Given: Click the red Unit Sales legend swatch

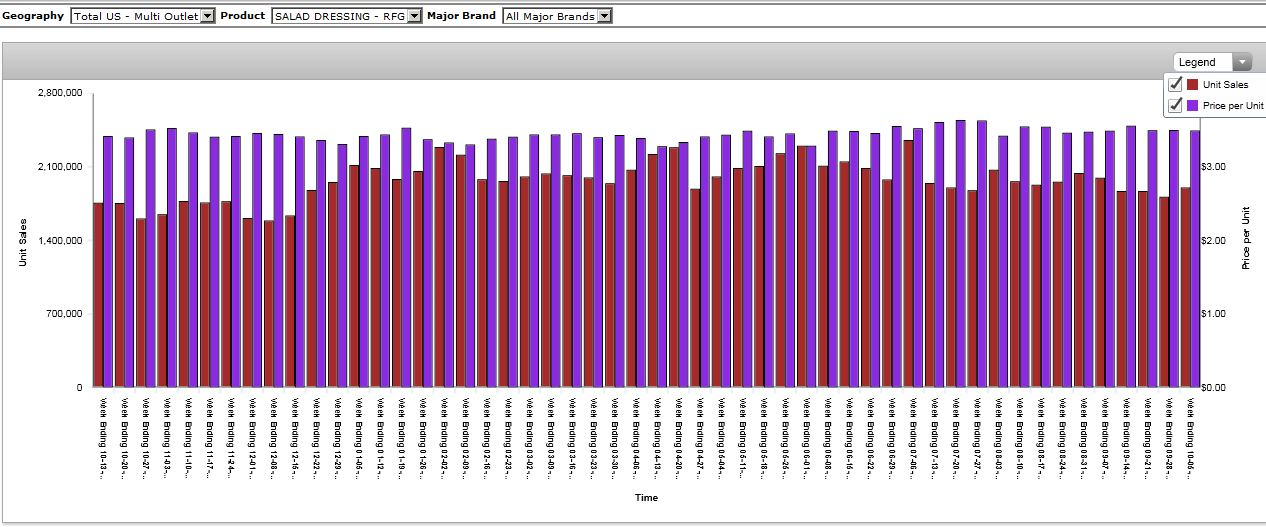Looking at the screenshot, I should (1192, 85).
